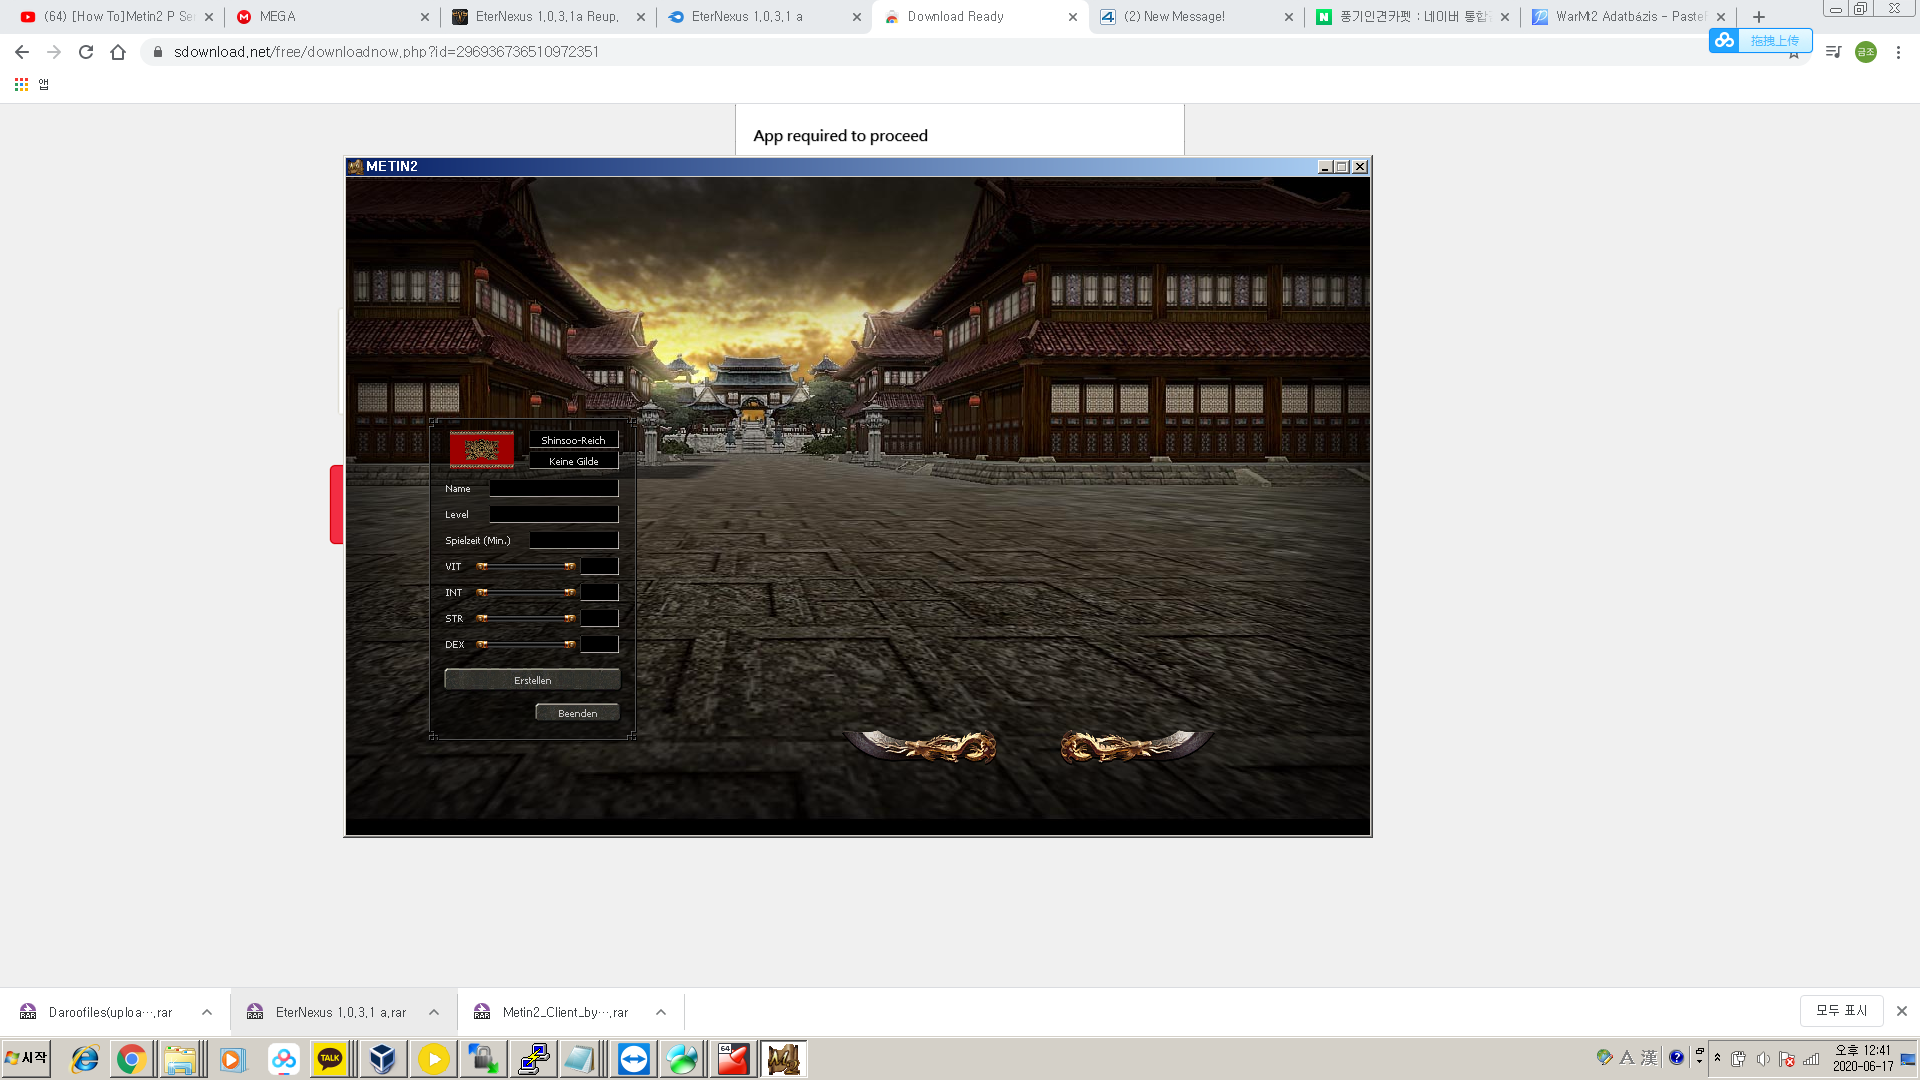The width and height of the screenshot is (1920, 1080).
Task: Expand options for Metin2_Client_by rar download
Action: pos(661,1012)
